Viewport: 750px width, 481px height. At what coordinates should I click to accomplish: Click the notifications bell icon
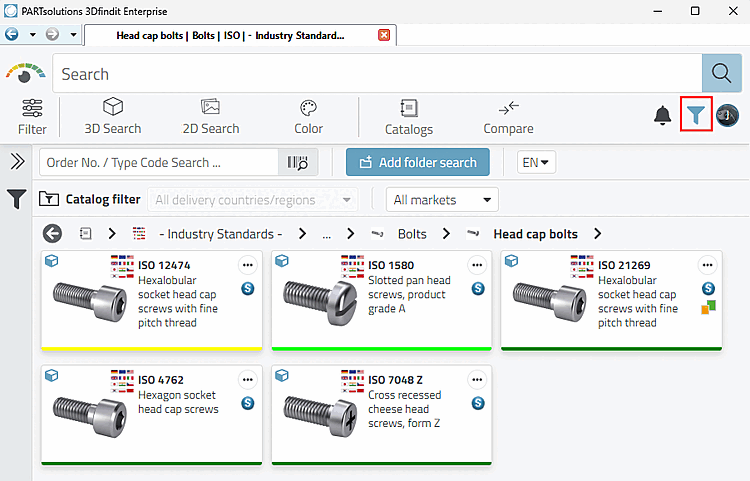coord(662,116)
